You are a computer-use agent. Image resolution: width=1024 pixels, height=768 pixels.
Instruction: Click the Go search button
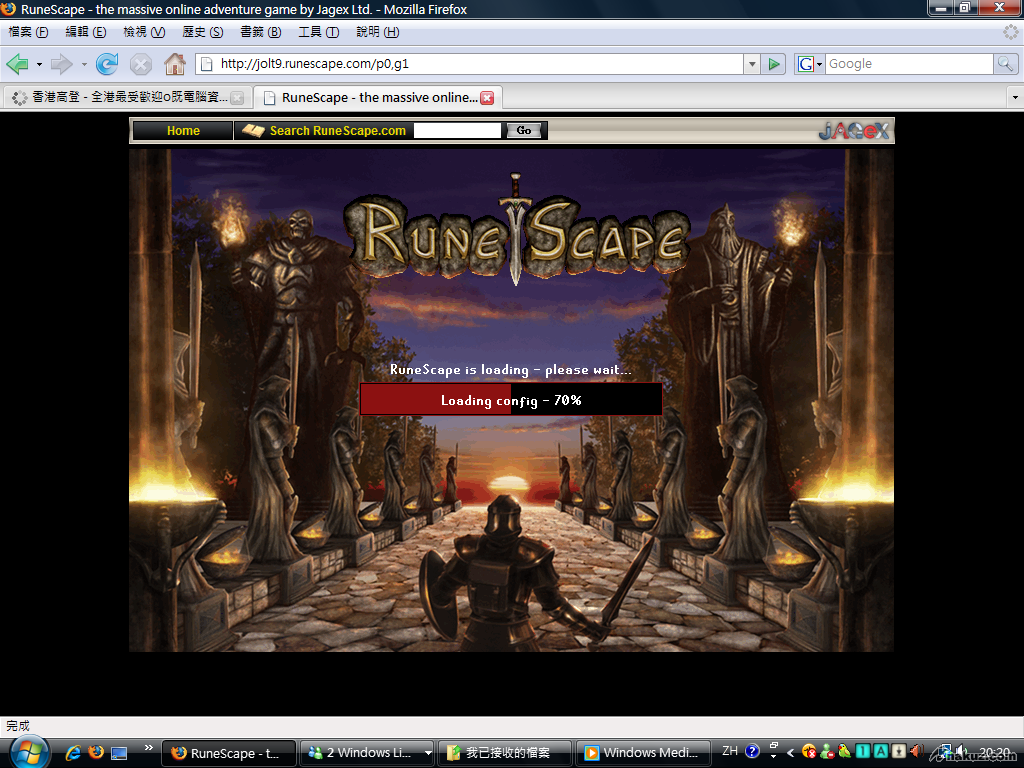tap(524, 131)
